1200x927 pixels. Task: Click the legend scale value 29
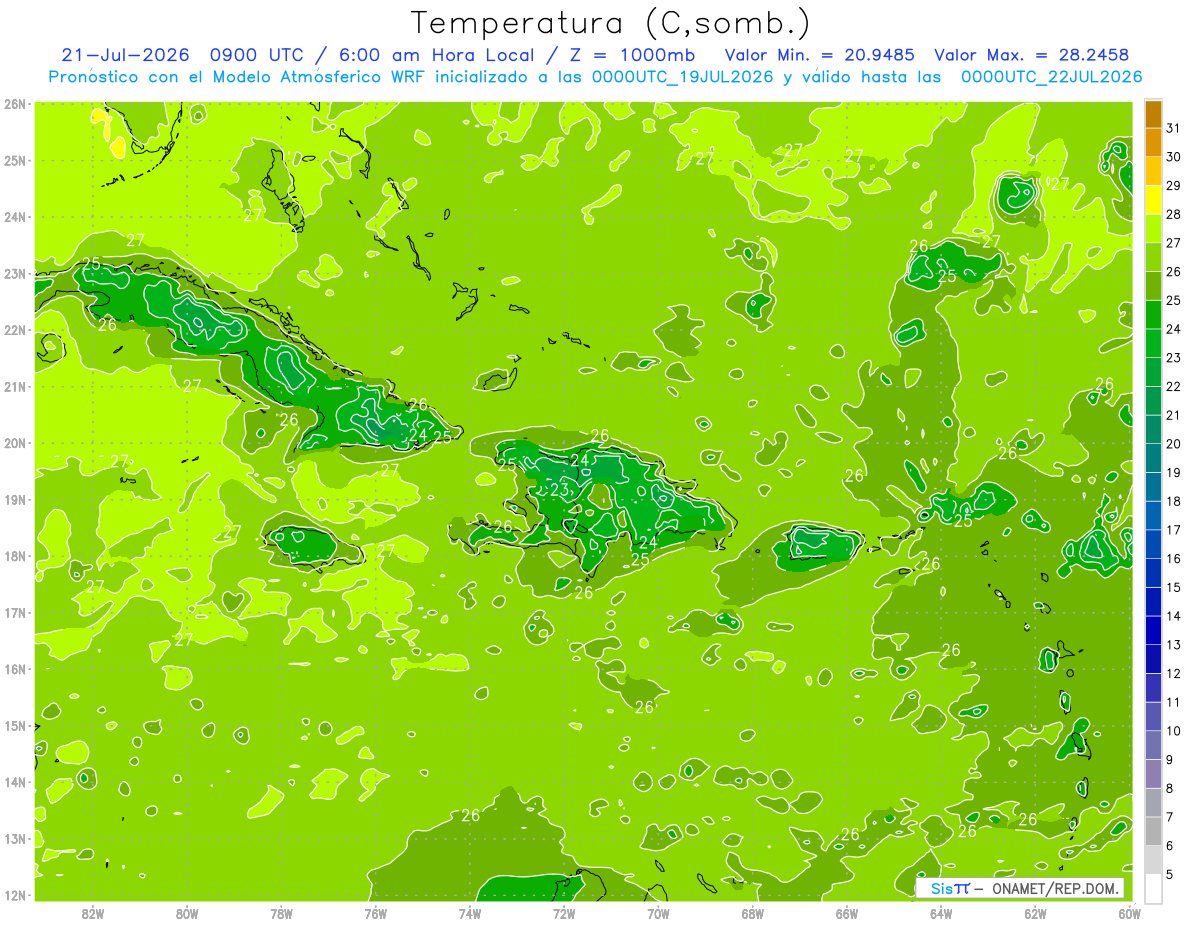pos(1174,186)
